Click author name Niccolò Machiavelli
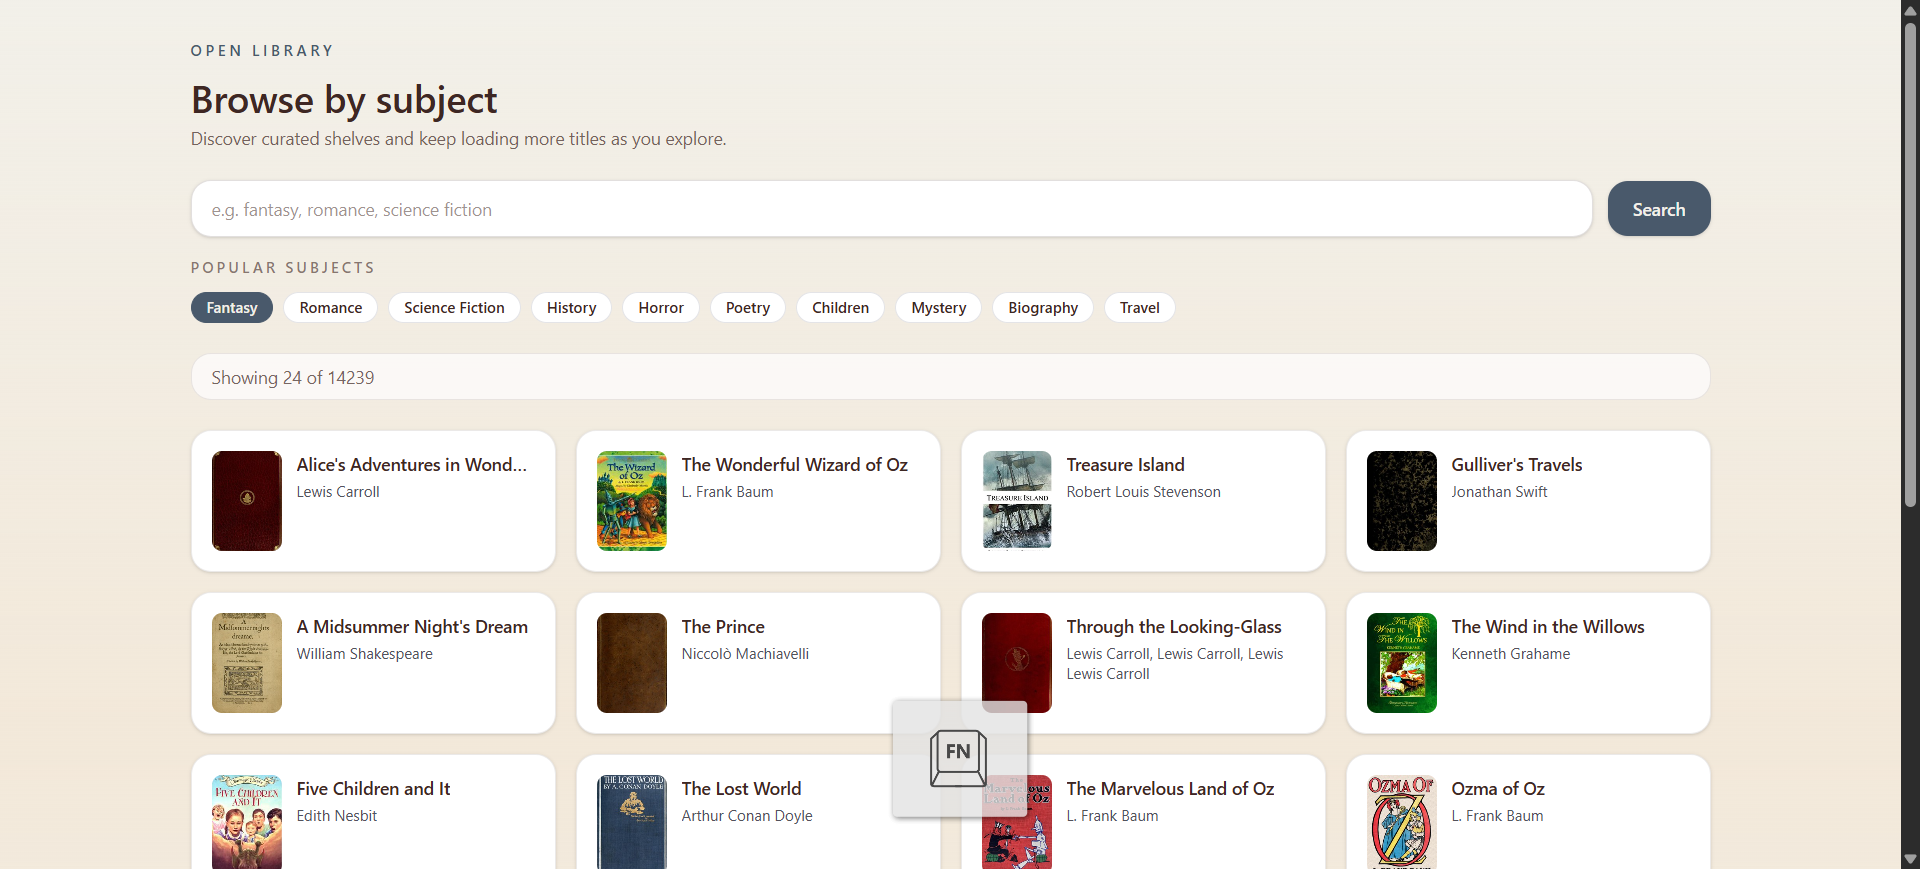The height and width of the screenshot is (869, 1920). [746, 654]
